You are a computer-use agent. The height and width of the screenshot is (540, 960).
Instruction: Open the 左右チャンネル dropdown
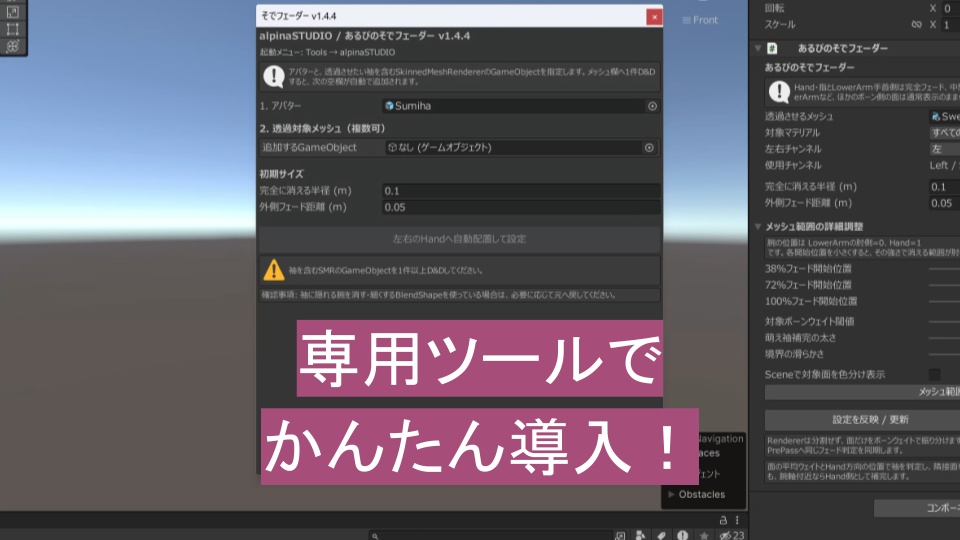pyautogui.click(x=945, y=149)
